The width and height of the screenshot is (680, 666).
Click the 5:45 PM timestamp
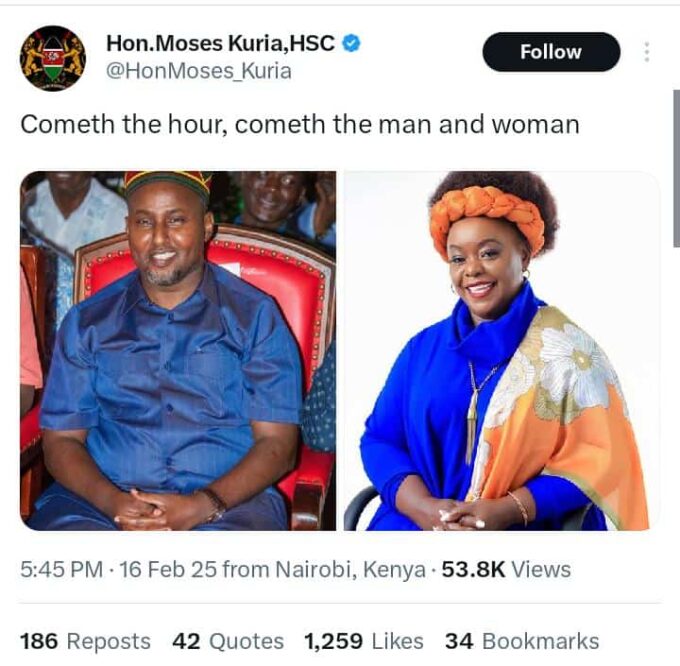tap(62, 569)
